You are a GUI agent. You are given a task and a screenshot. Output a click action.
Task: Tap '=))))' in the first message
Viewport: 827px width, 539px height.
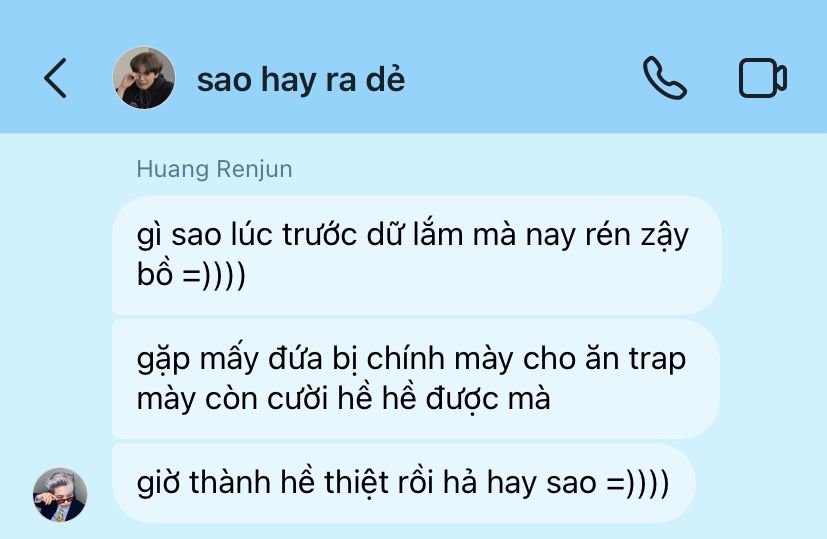(214, 275)
